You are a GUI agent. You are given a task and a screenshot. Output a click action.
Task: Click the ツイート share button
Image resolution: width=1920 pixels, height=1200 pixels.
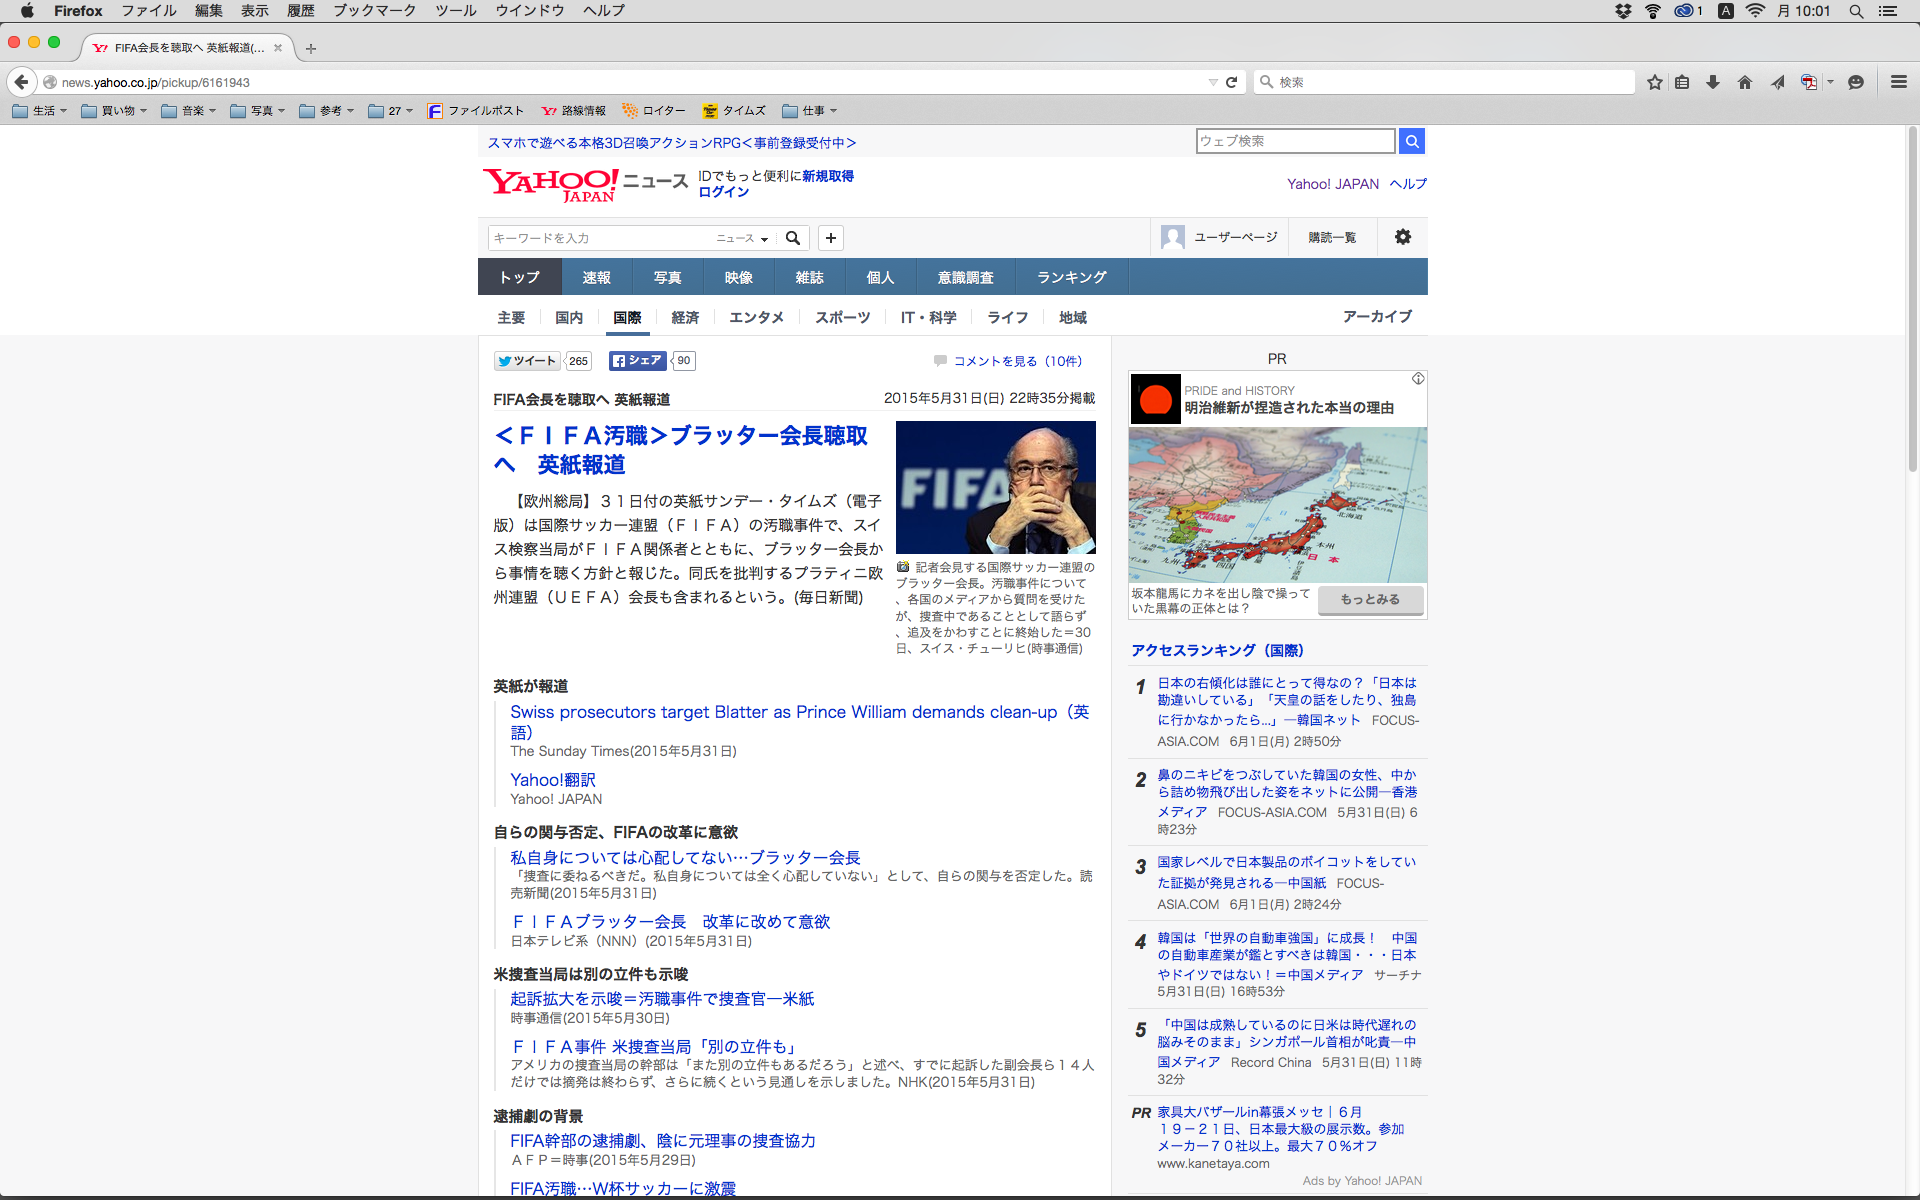click(x=527, y=361)
